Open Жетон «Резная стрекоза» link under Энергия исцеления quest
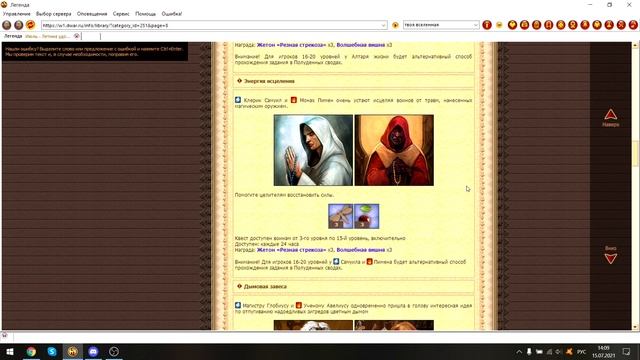Image resolution: width=640 pixels, height=360 pixels. 291,250
